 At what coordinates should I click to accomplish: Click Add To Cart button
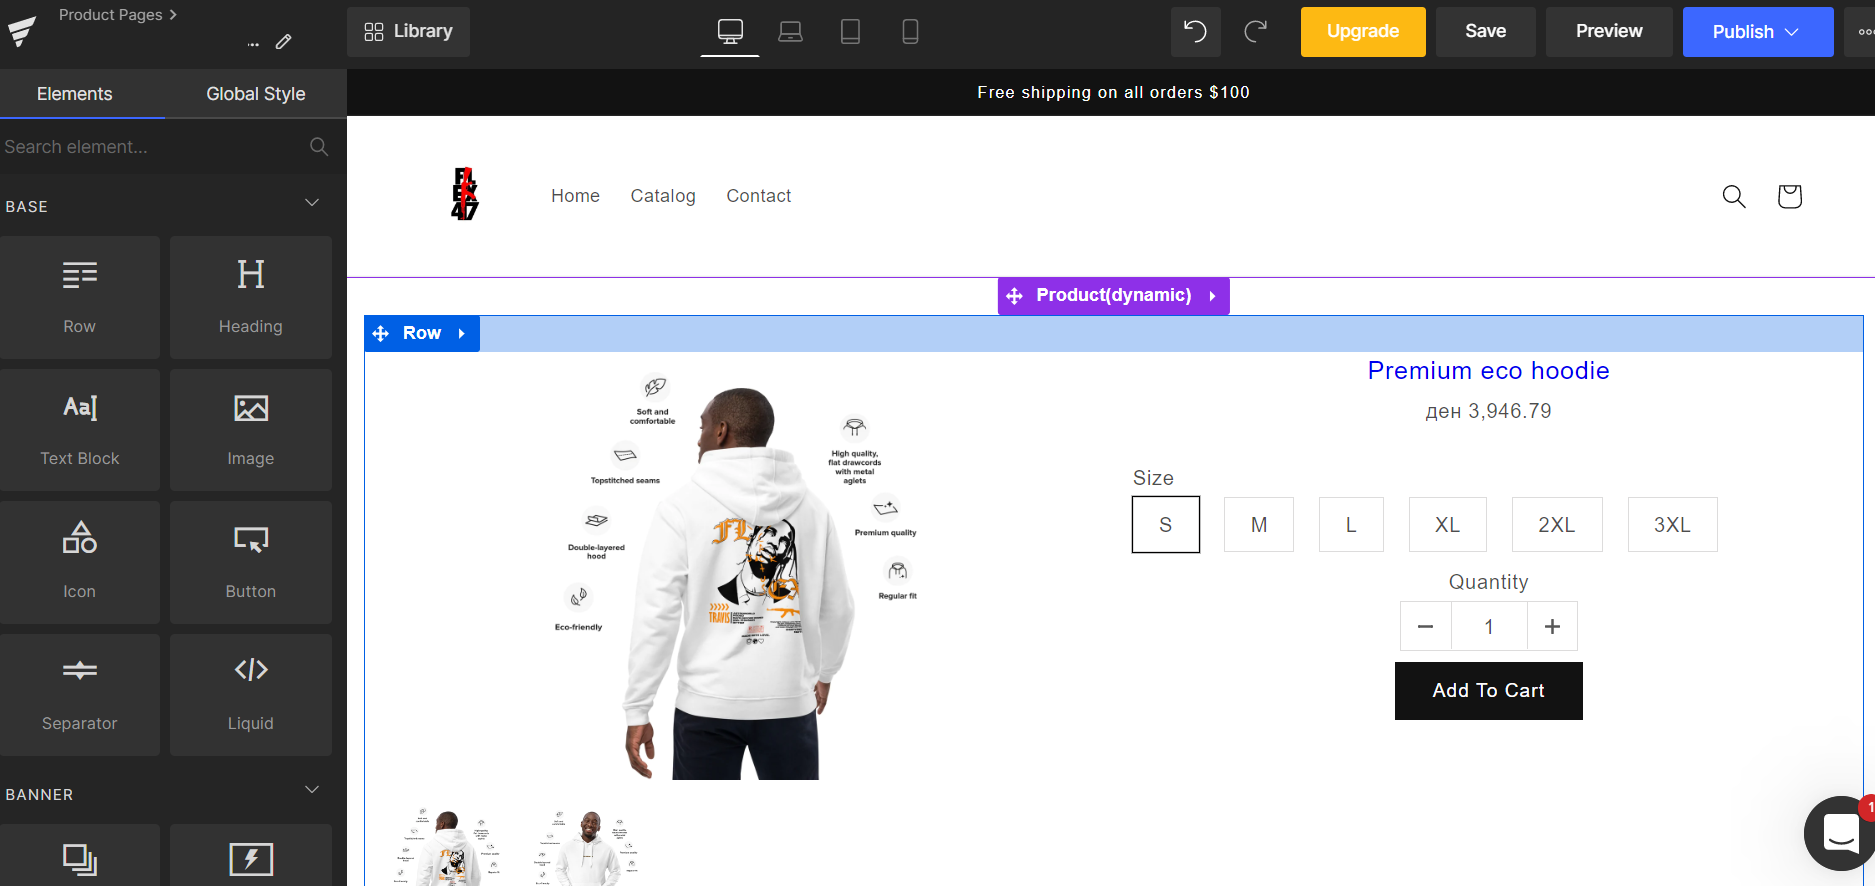(x=1489, y=691)
